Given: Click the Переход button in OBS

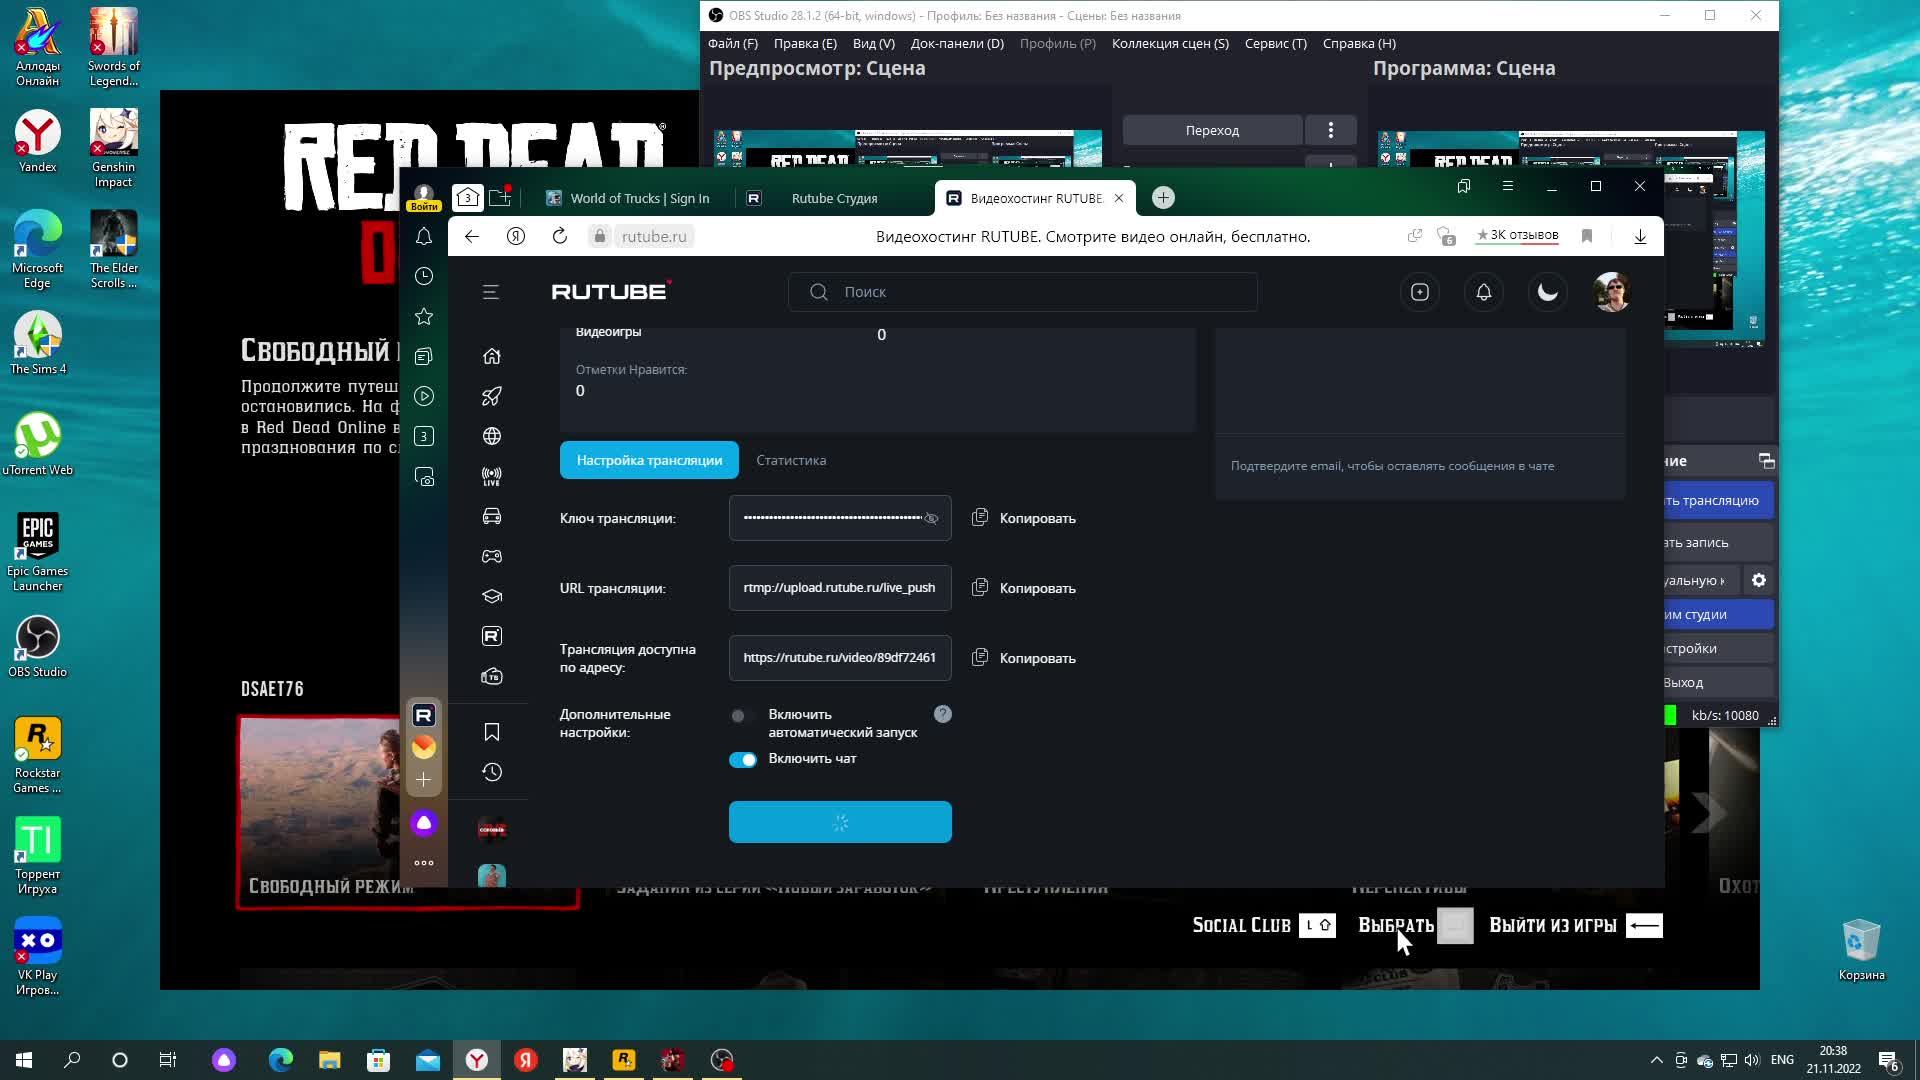Looking at the screenshot, I should coord(1211,130).
